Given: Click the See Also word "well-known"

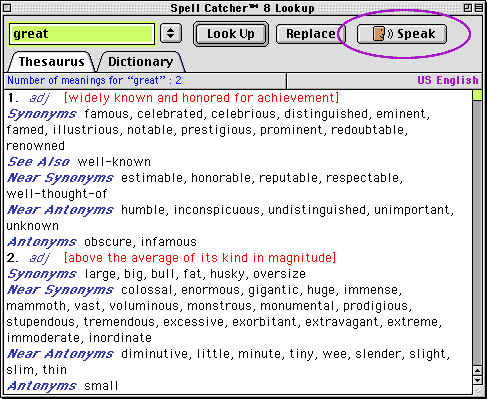Looking at the screenshot, I should click(114, 162).
